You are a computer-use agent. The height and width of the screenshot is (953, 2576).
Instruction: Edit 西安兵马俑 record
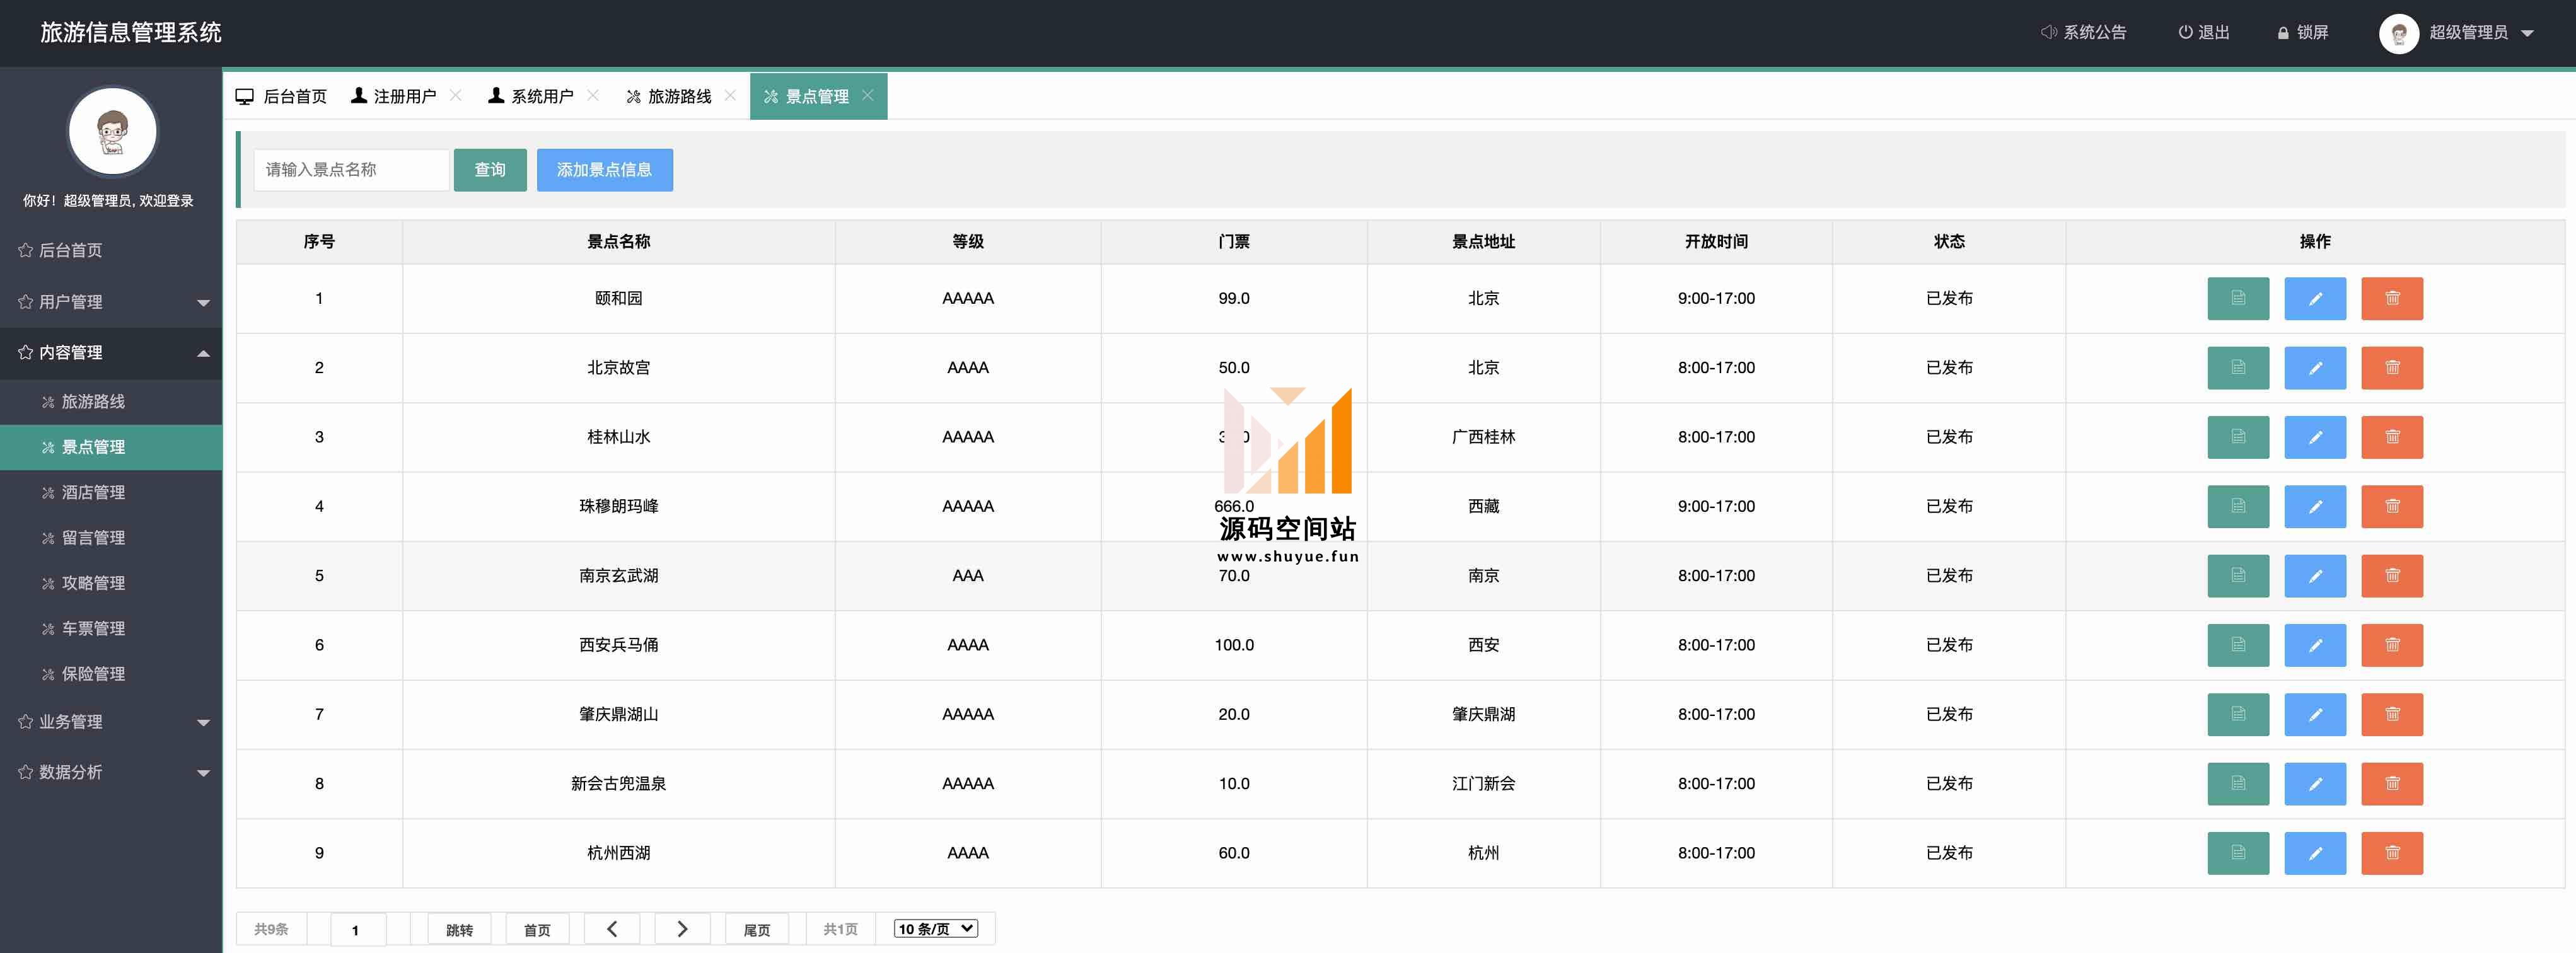(x=2315, y=645)
